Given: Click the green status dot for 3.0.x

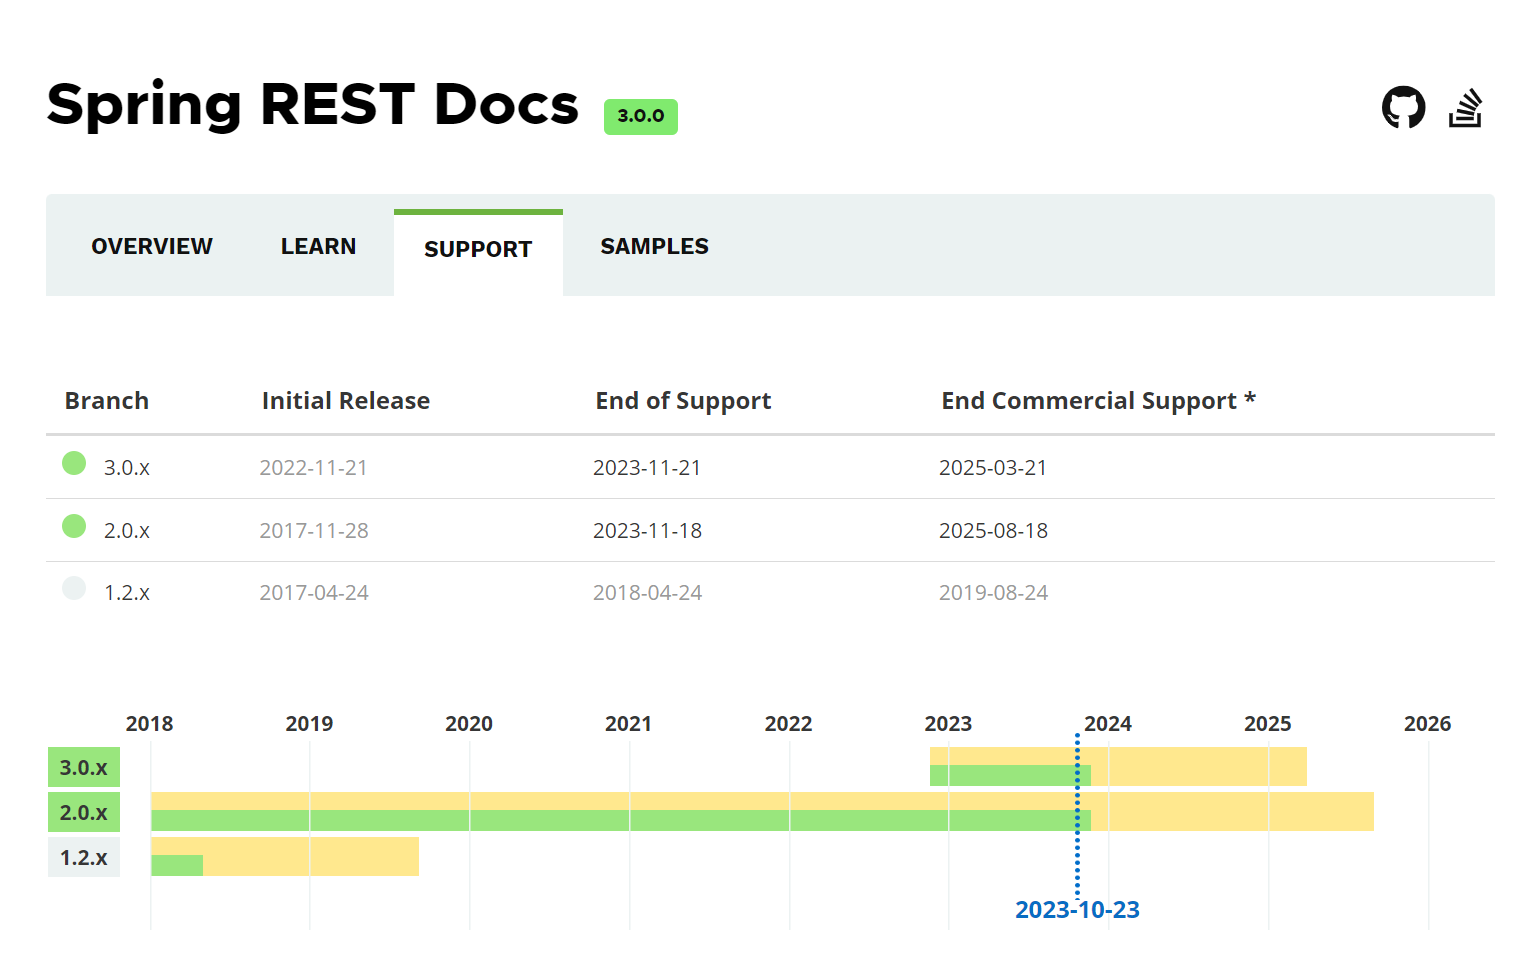Looking at the screenshot, I should [74, 463].
